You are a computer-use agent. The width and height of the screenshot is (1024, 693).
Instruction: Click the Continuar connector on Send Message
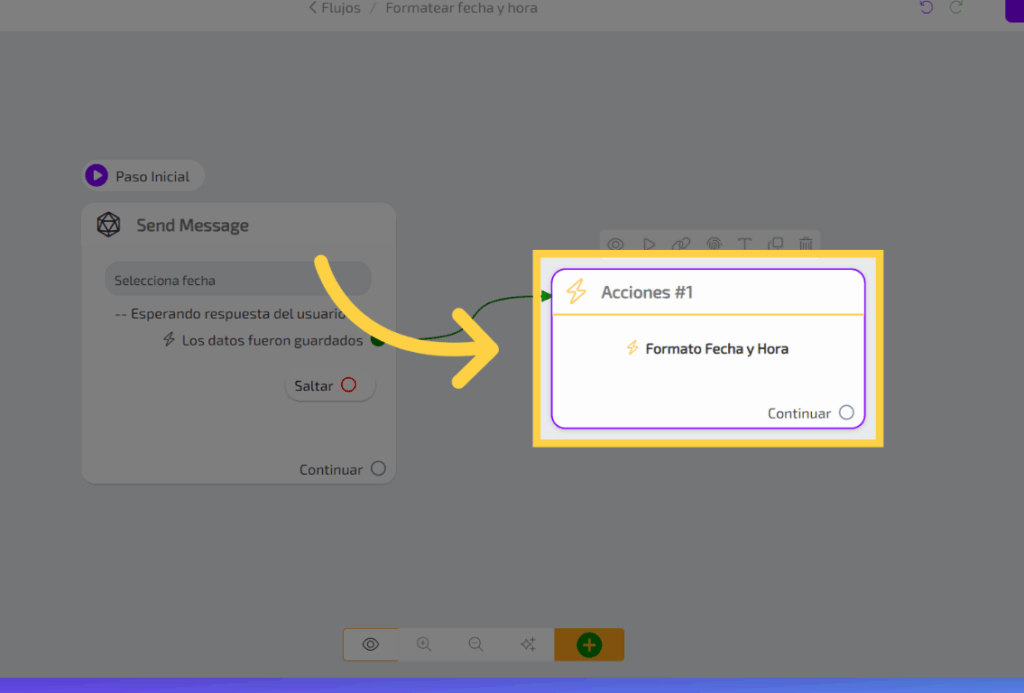click(378, 468)
